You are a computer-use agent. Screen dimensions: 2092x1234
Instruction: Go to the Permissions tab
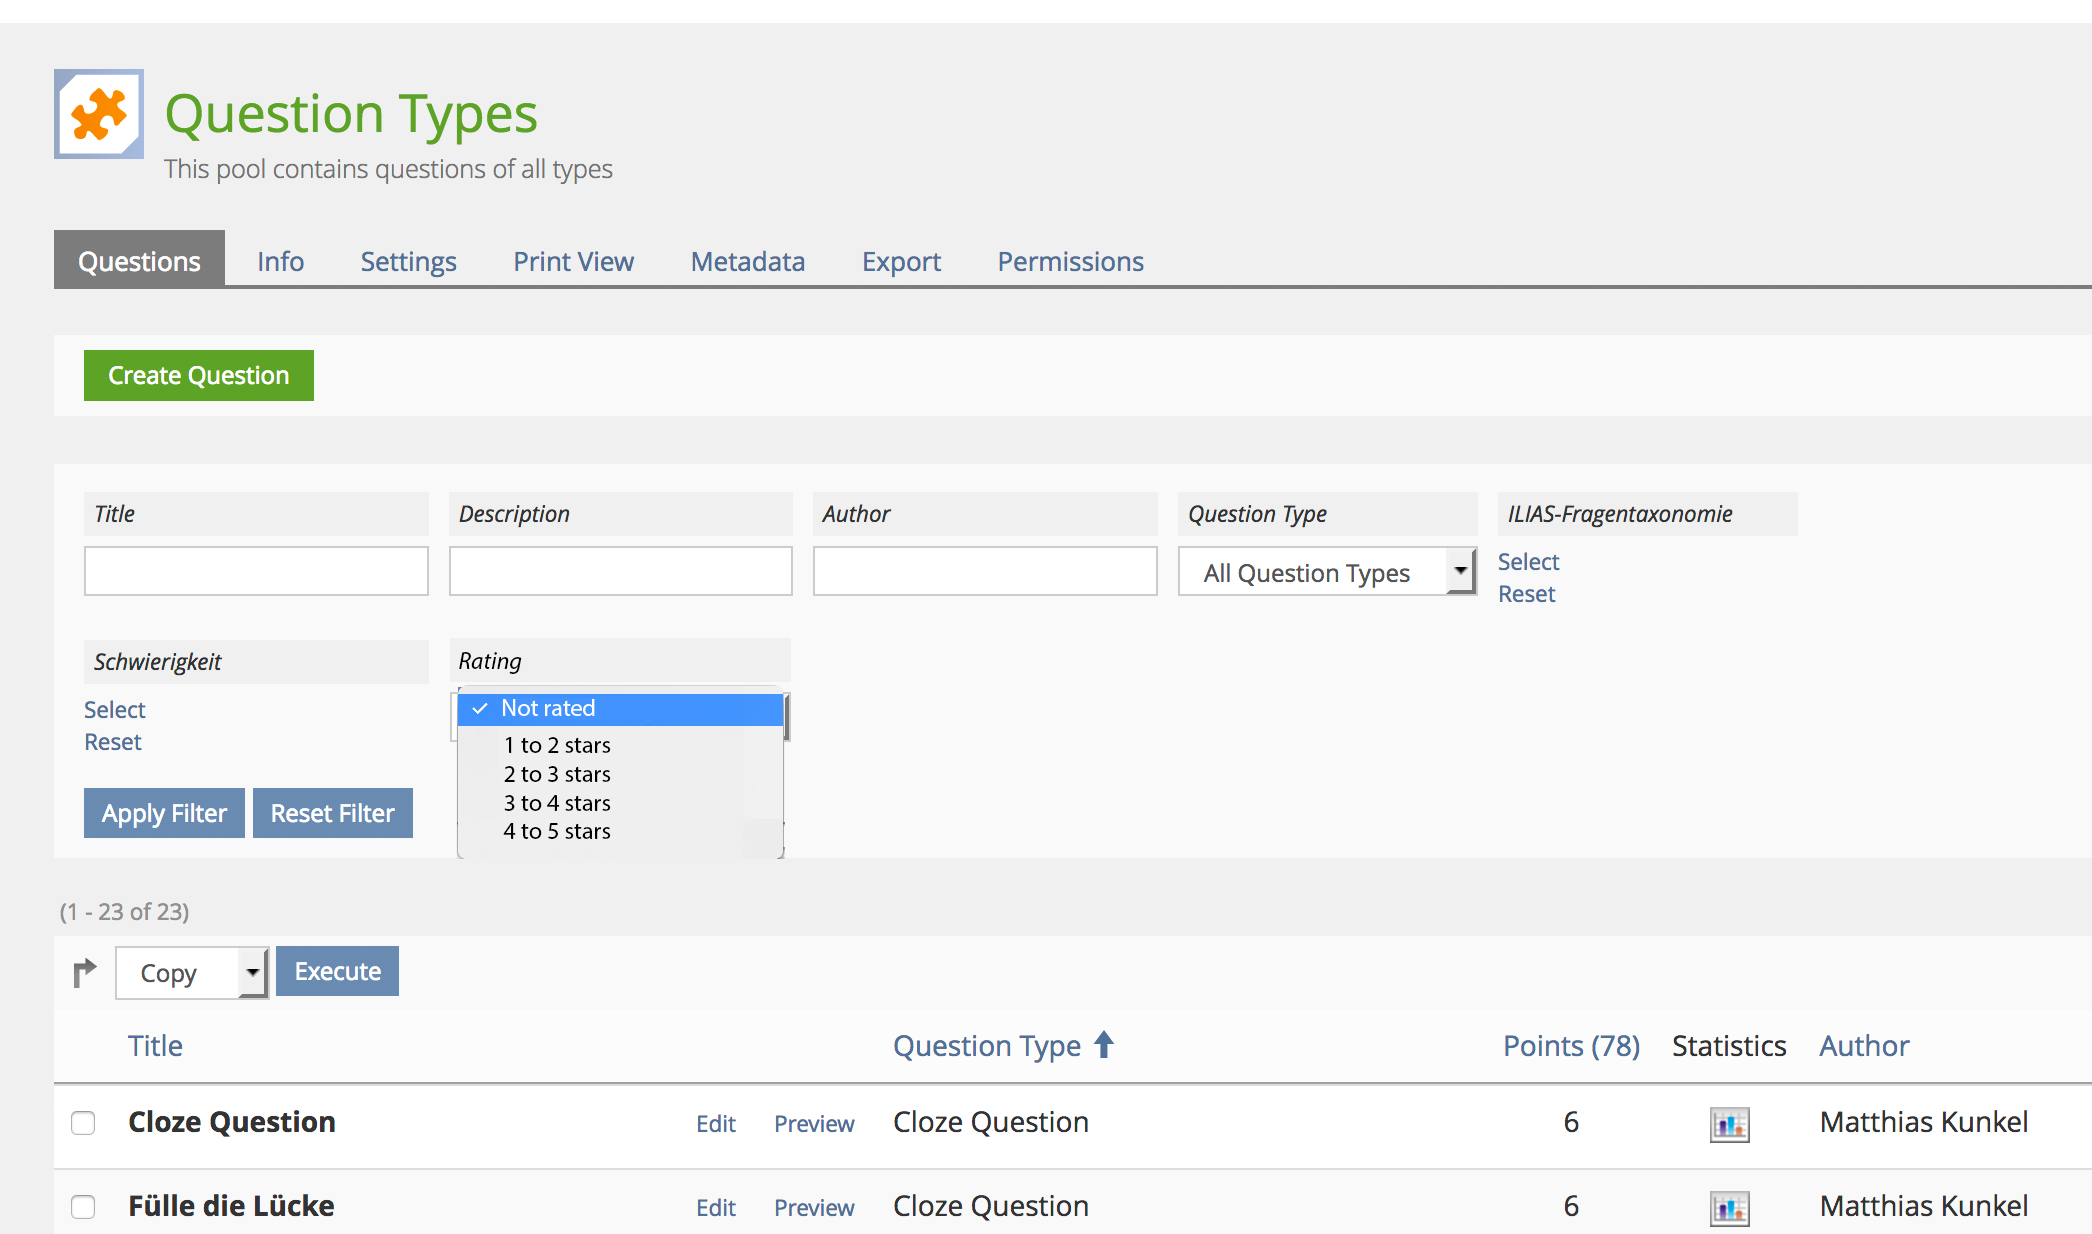1070,262
